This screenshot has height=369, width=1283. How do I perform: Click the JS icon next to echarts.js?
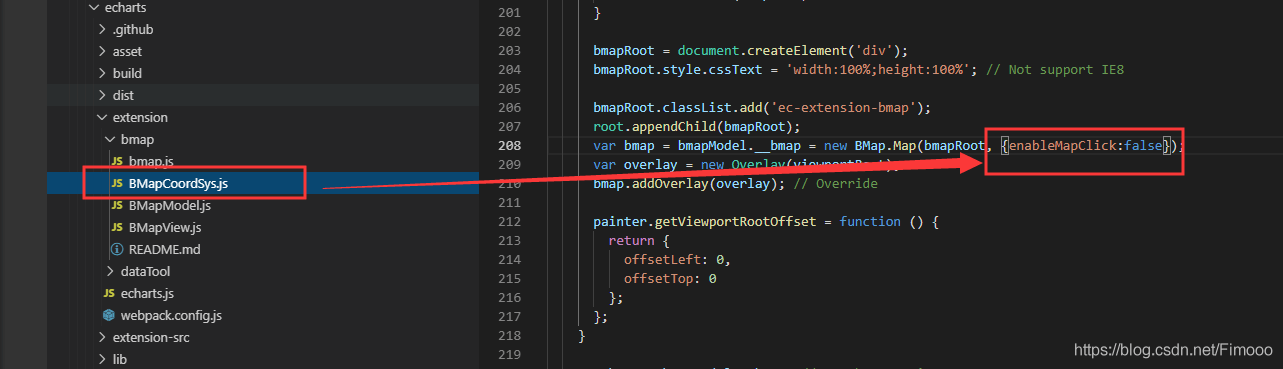pyautogui.click(x=110, y=293)
